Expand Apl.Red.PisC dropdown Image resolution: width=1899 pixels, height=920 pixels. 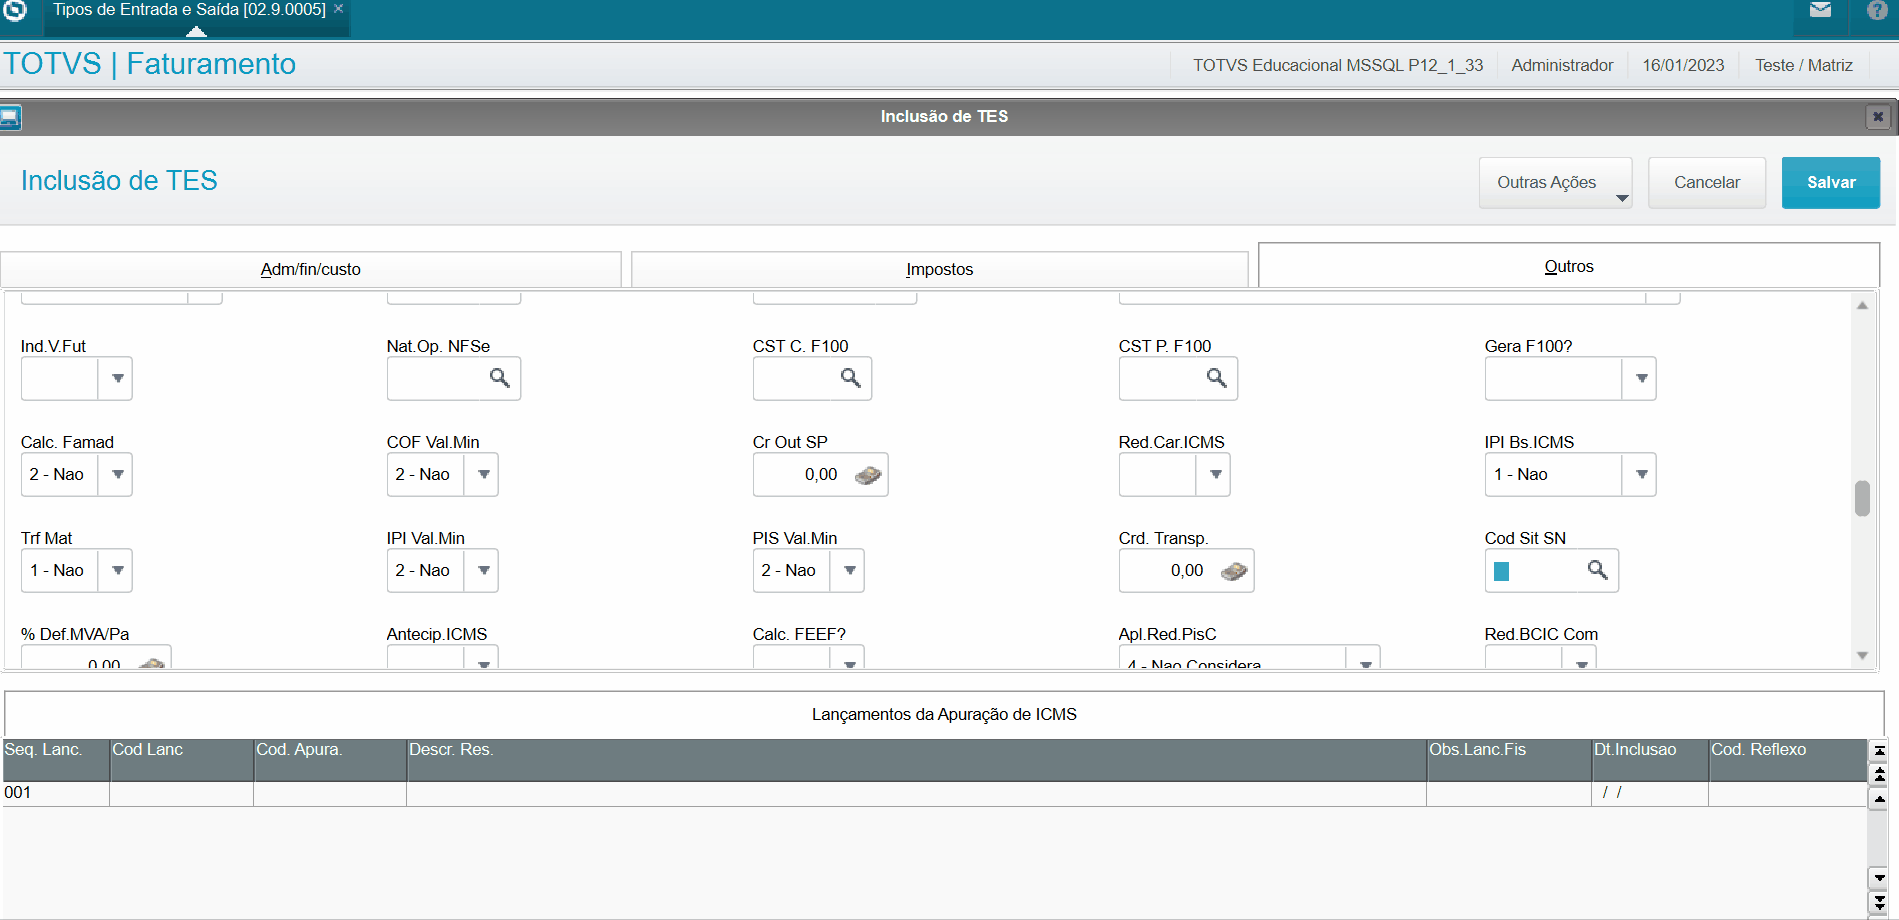(1364, 660)
